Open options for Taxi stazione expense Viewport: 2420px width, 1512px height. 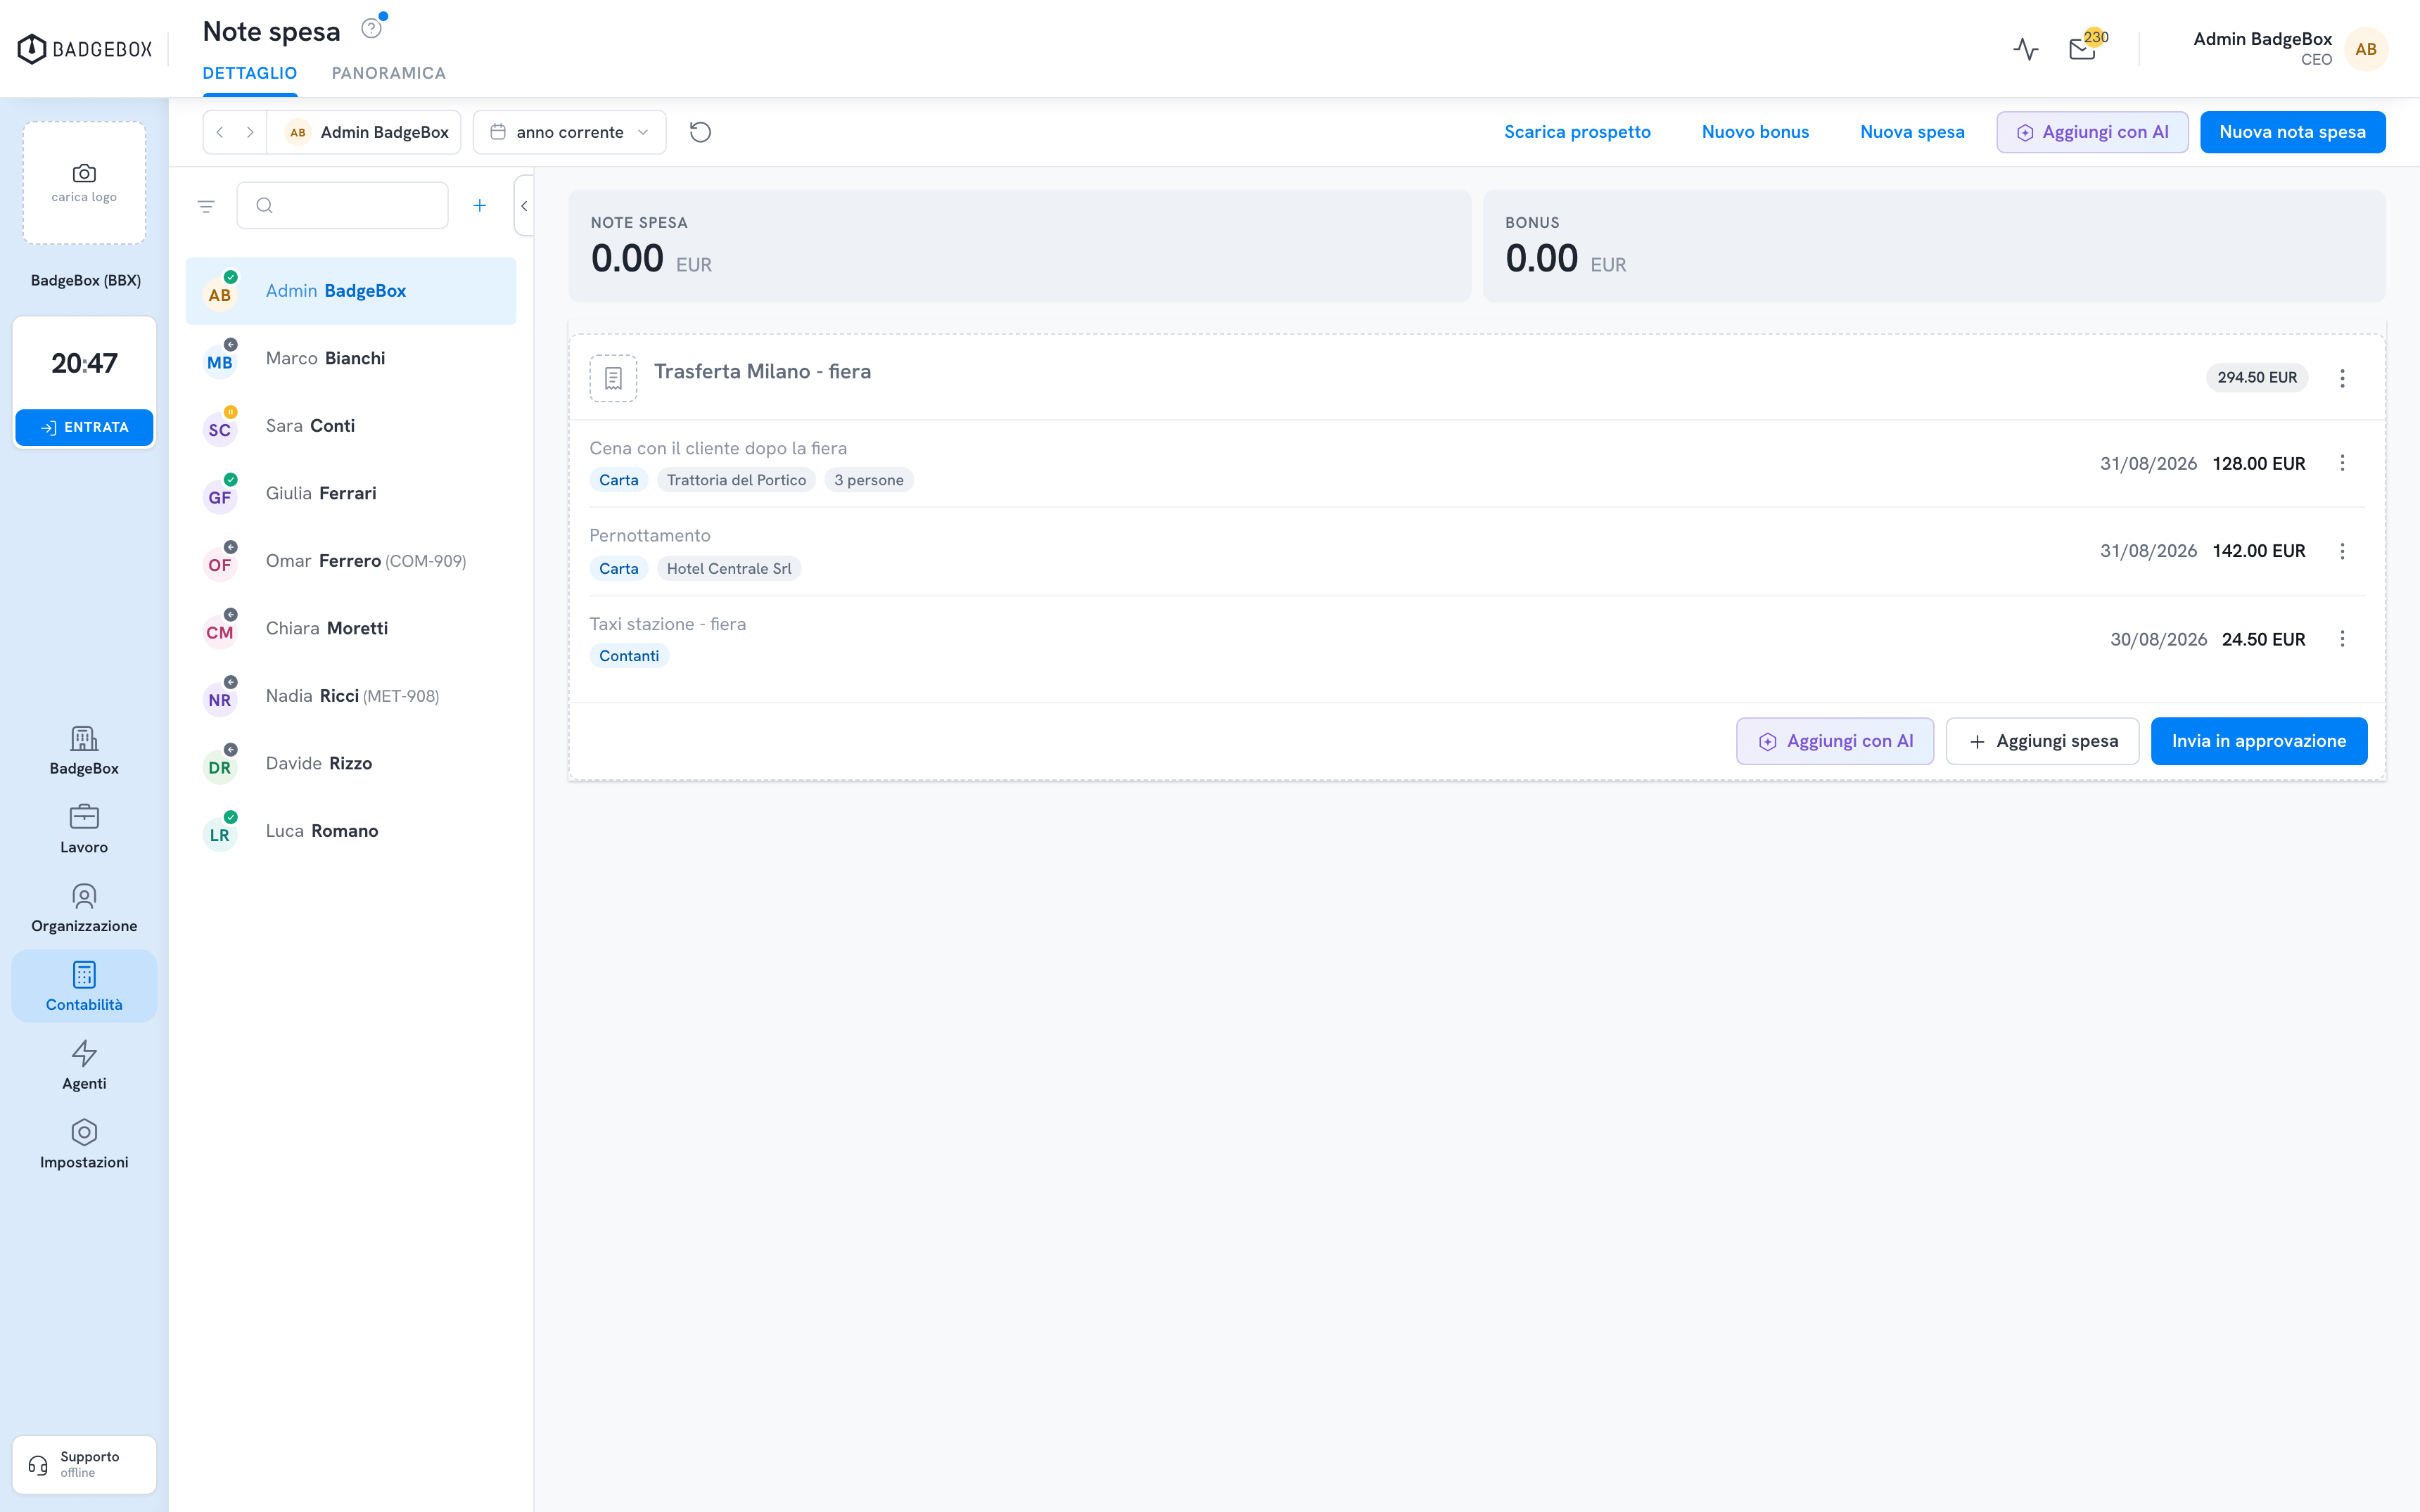(2342, 639)
